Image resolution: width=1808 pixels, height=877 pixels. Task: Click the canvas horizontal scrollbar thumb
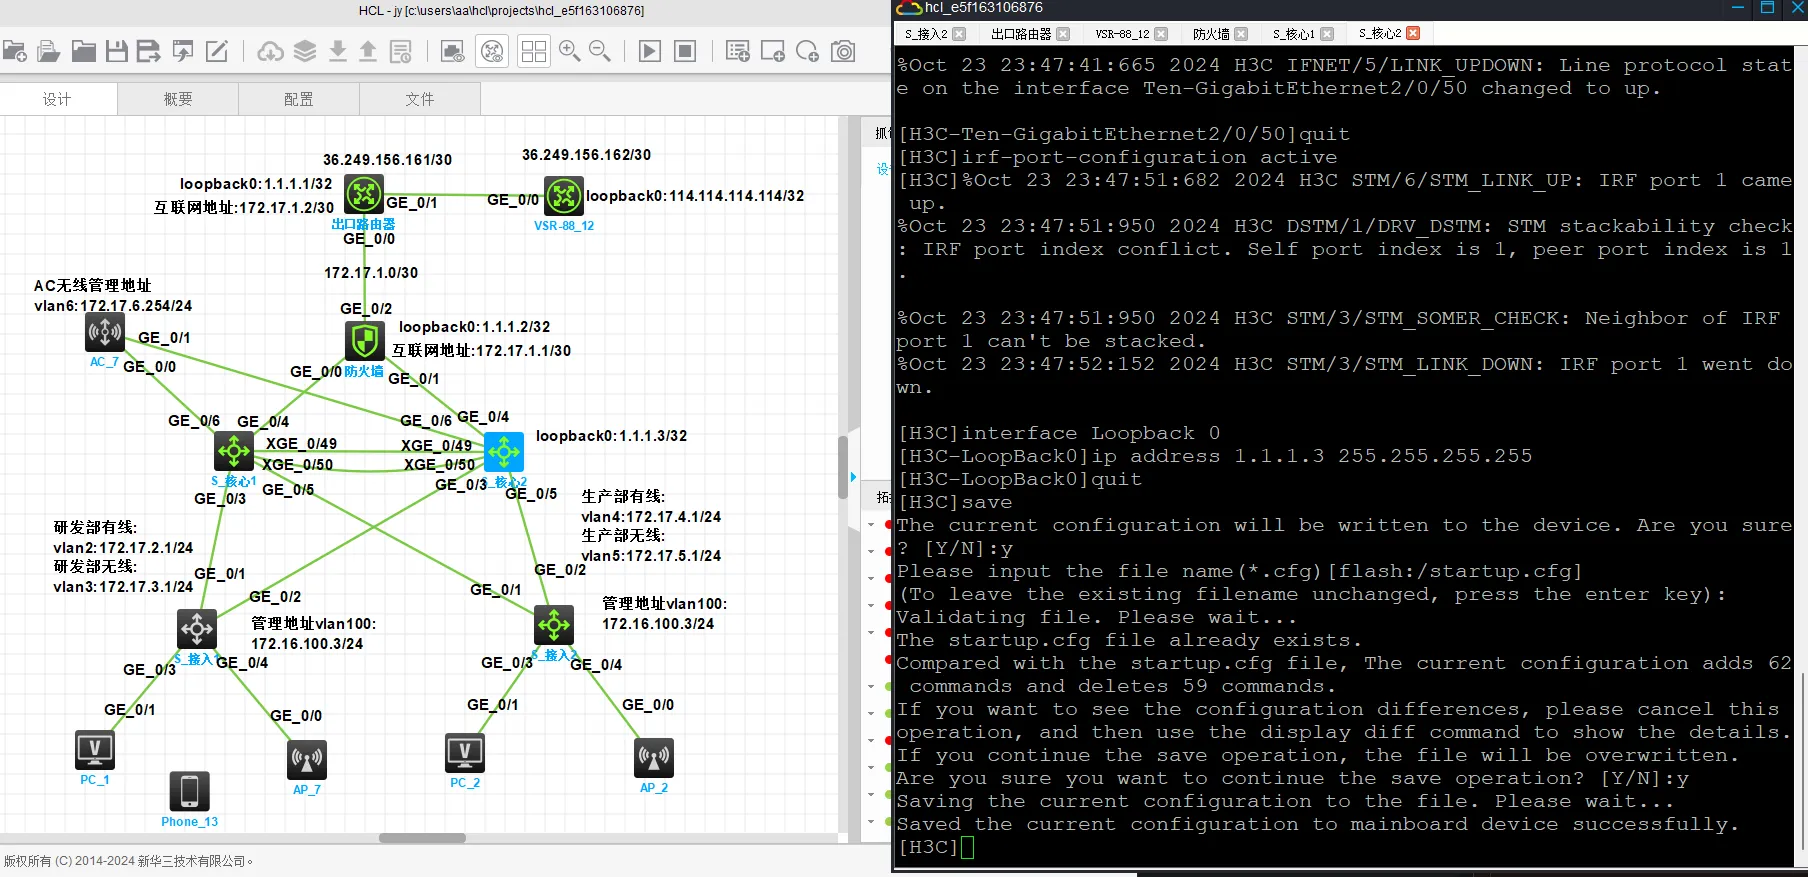point(422,838)
